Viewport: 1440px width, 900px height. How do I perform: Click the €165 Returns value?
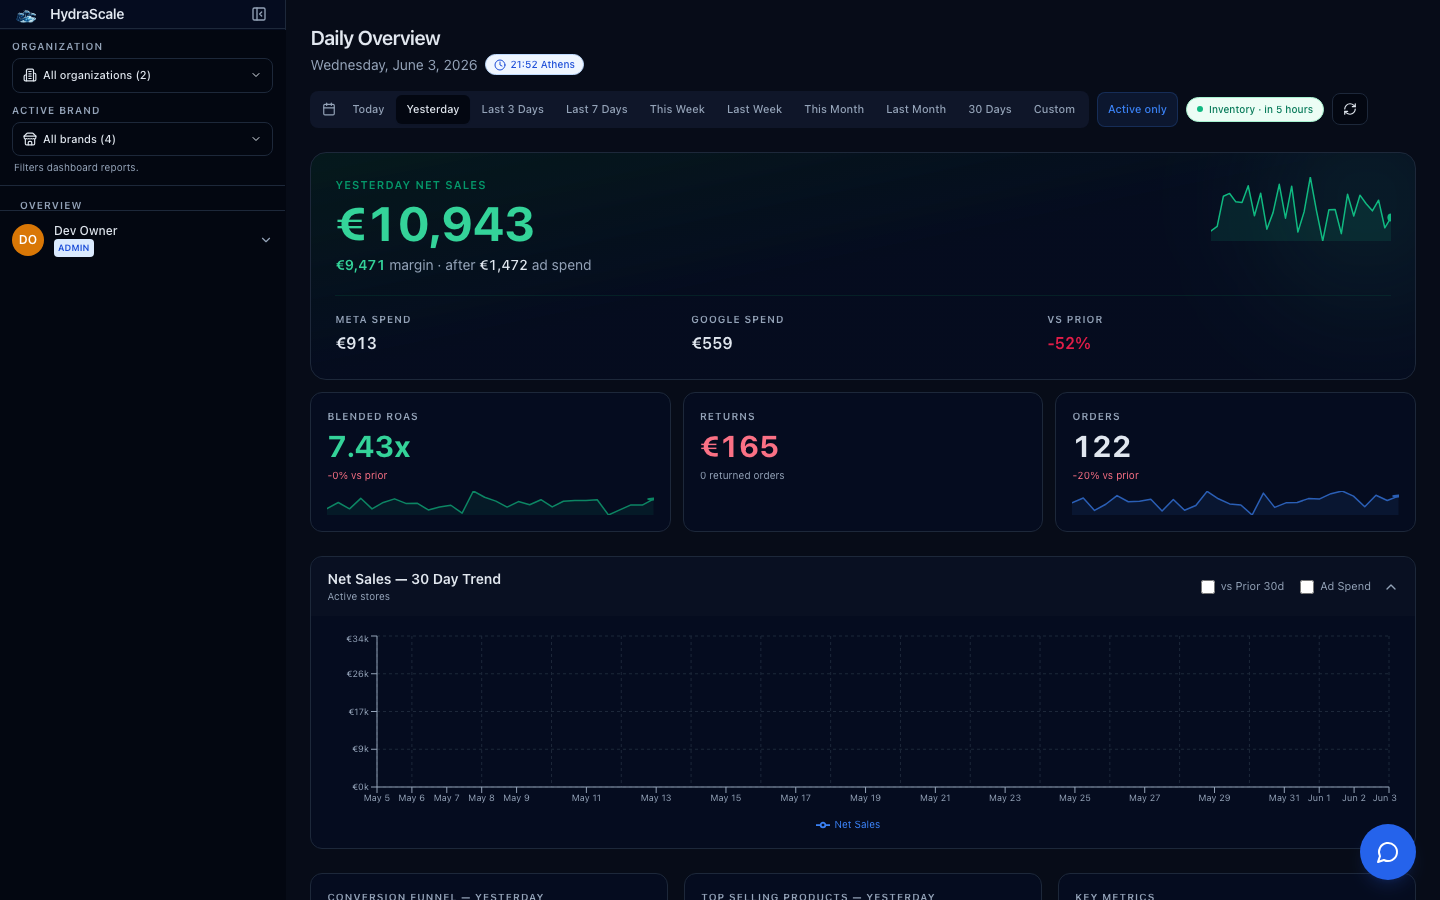tap(739, 446)
